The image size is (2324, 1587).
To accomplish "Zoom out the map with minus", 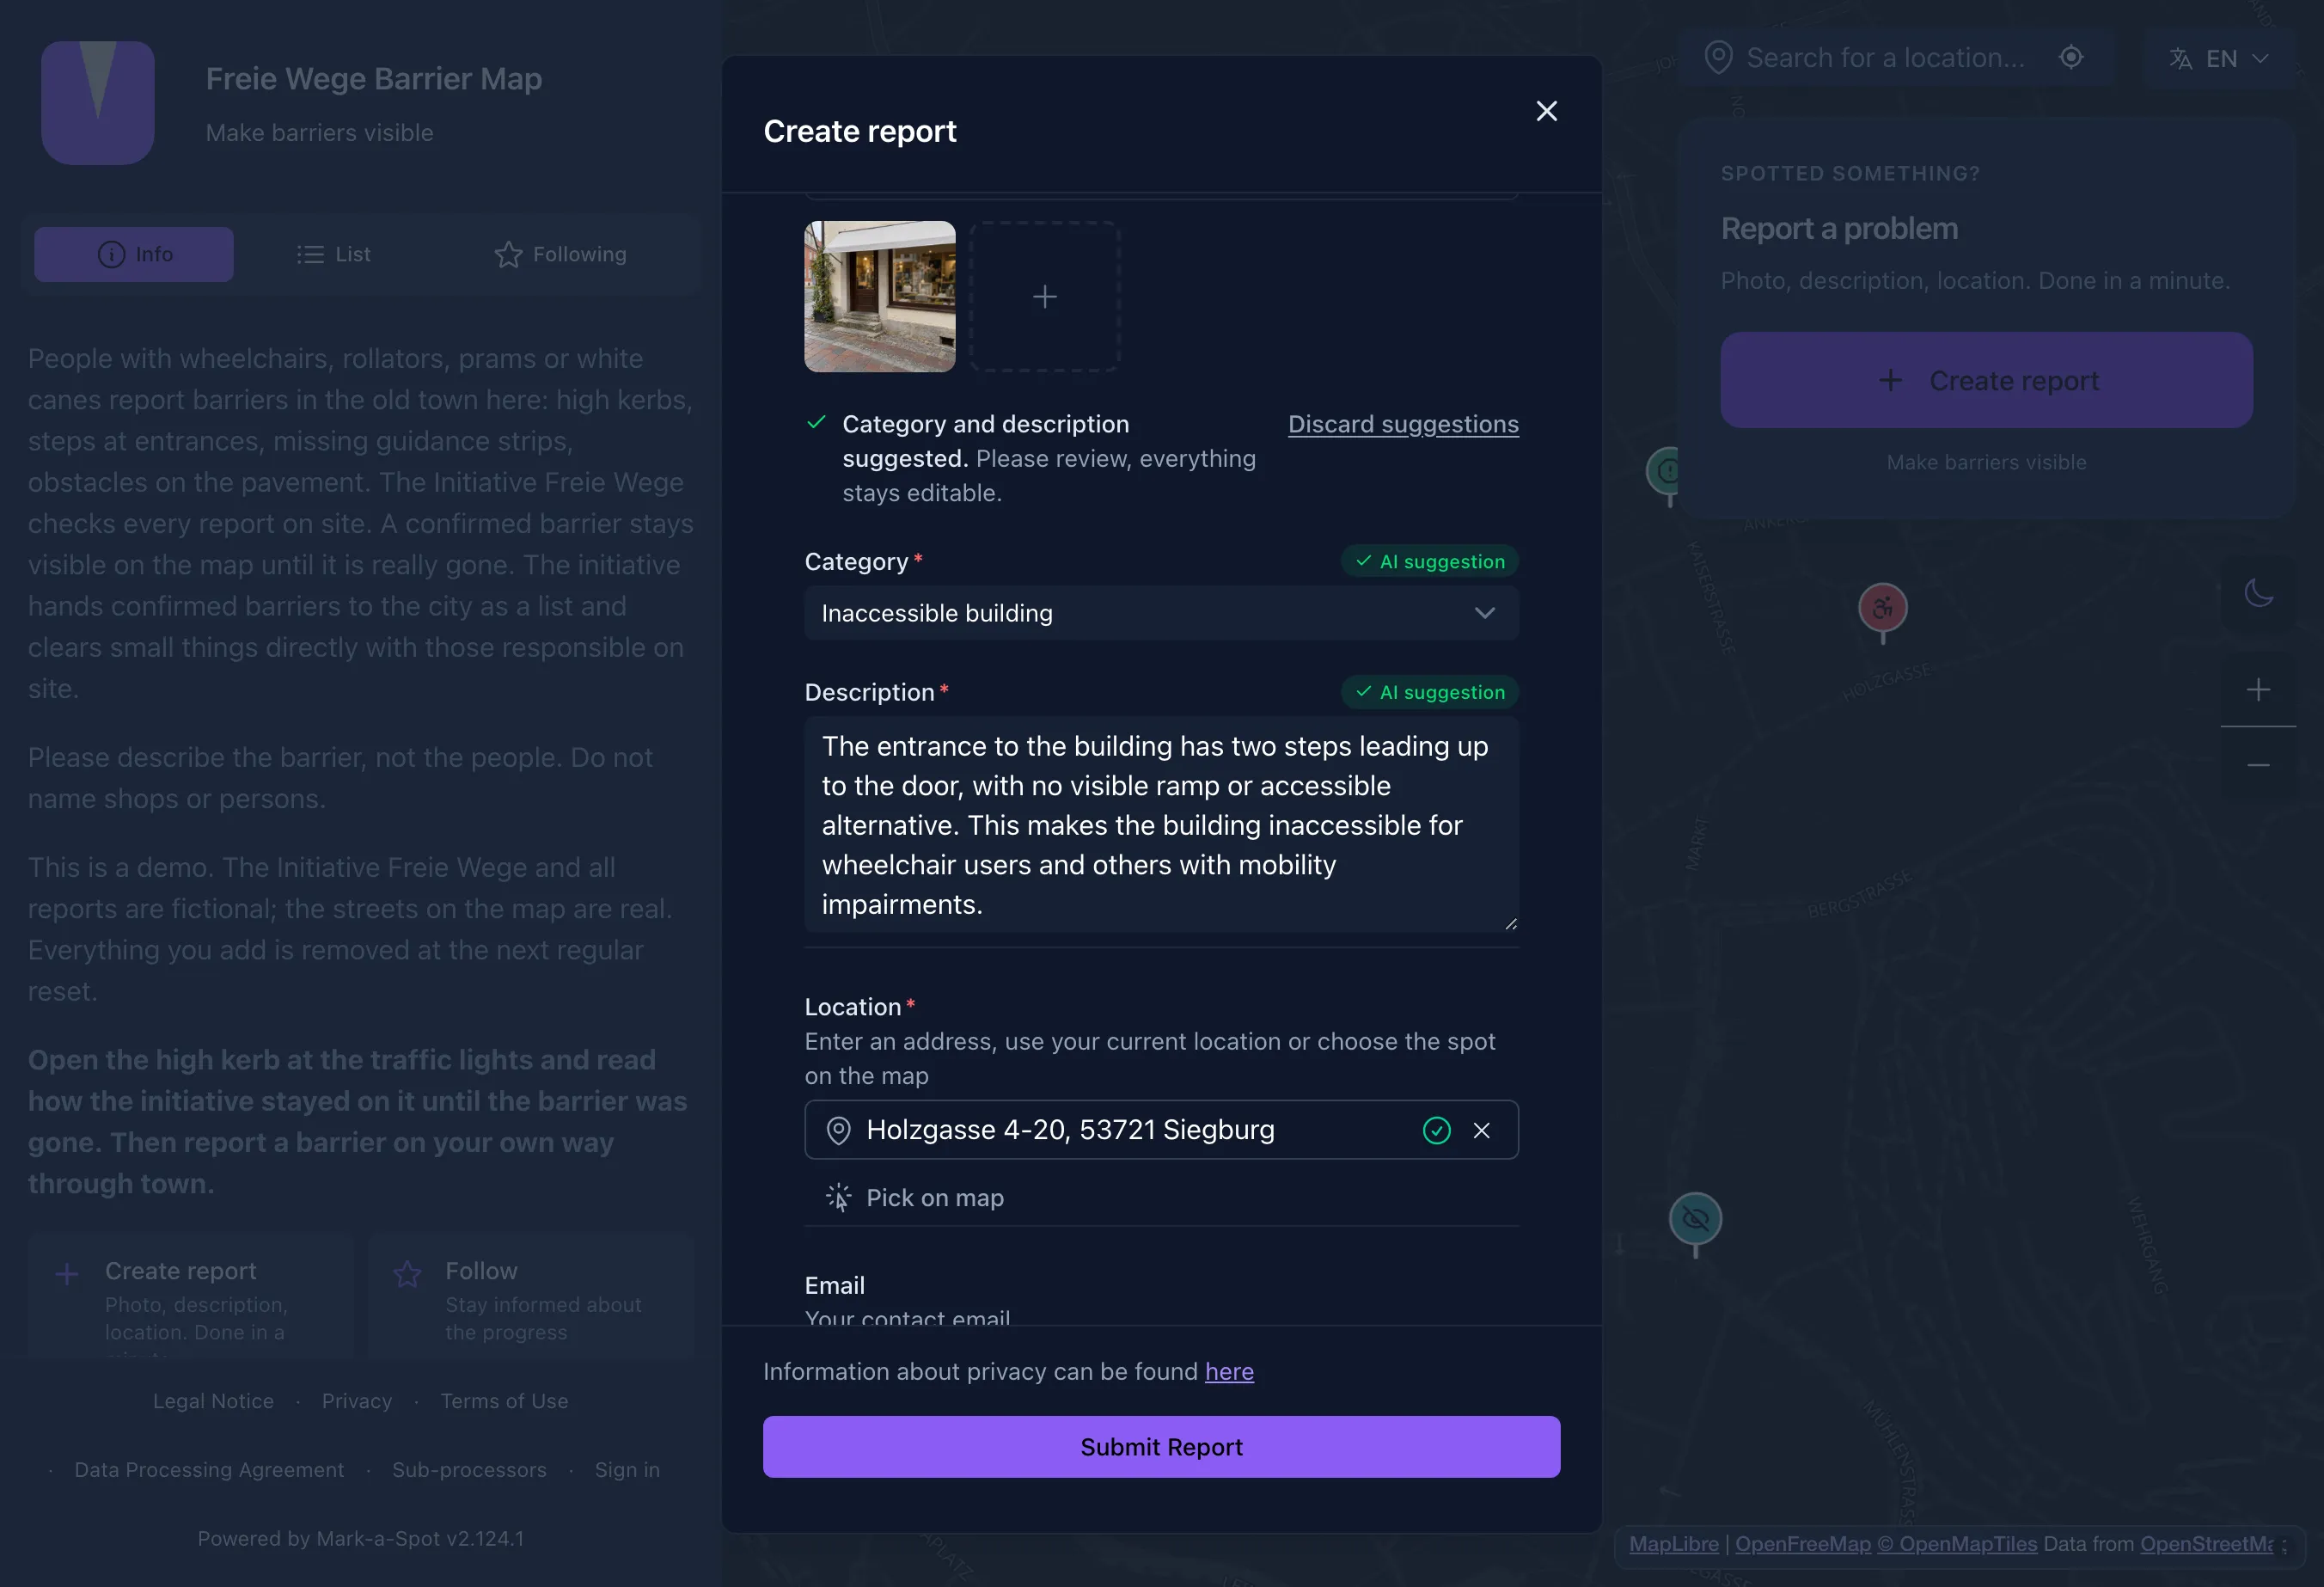I will [2258, 765].
